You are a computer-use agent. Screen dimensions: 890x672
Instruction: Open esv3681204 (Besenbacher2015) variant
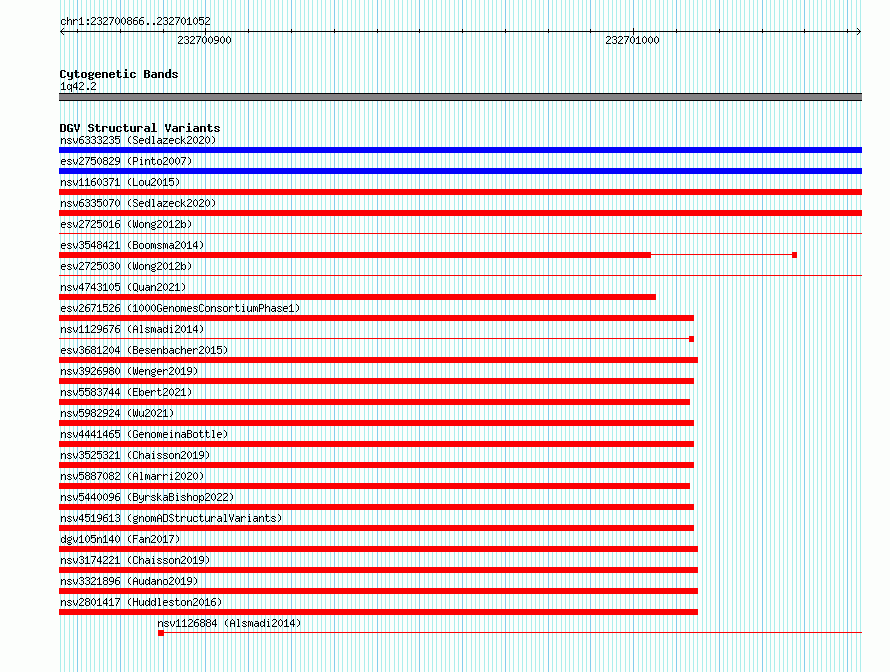pyautogui.click(x=144, y=350)
